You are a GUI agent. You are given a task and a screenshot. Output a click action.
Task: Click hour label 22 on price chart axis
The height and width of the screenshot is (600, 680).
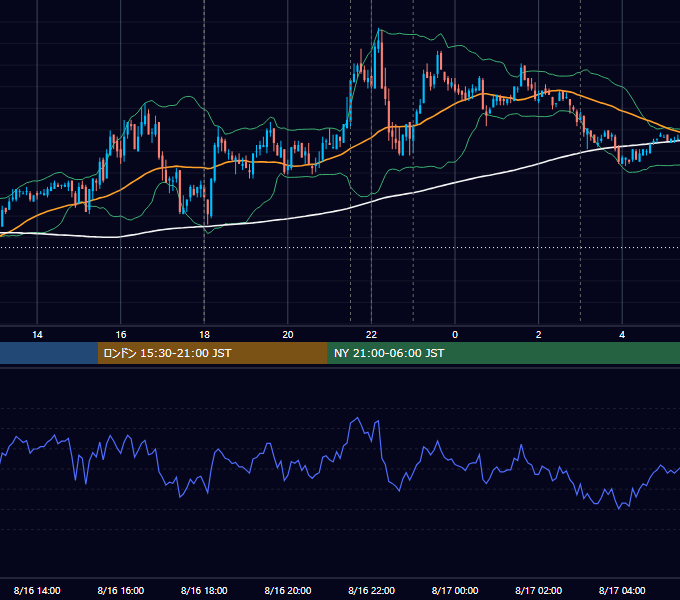pyautogui.click(x=371, y=335)
